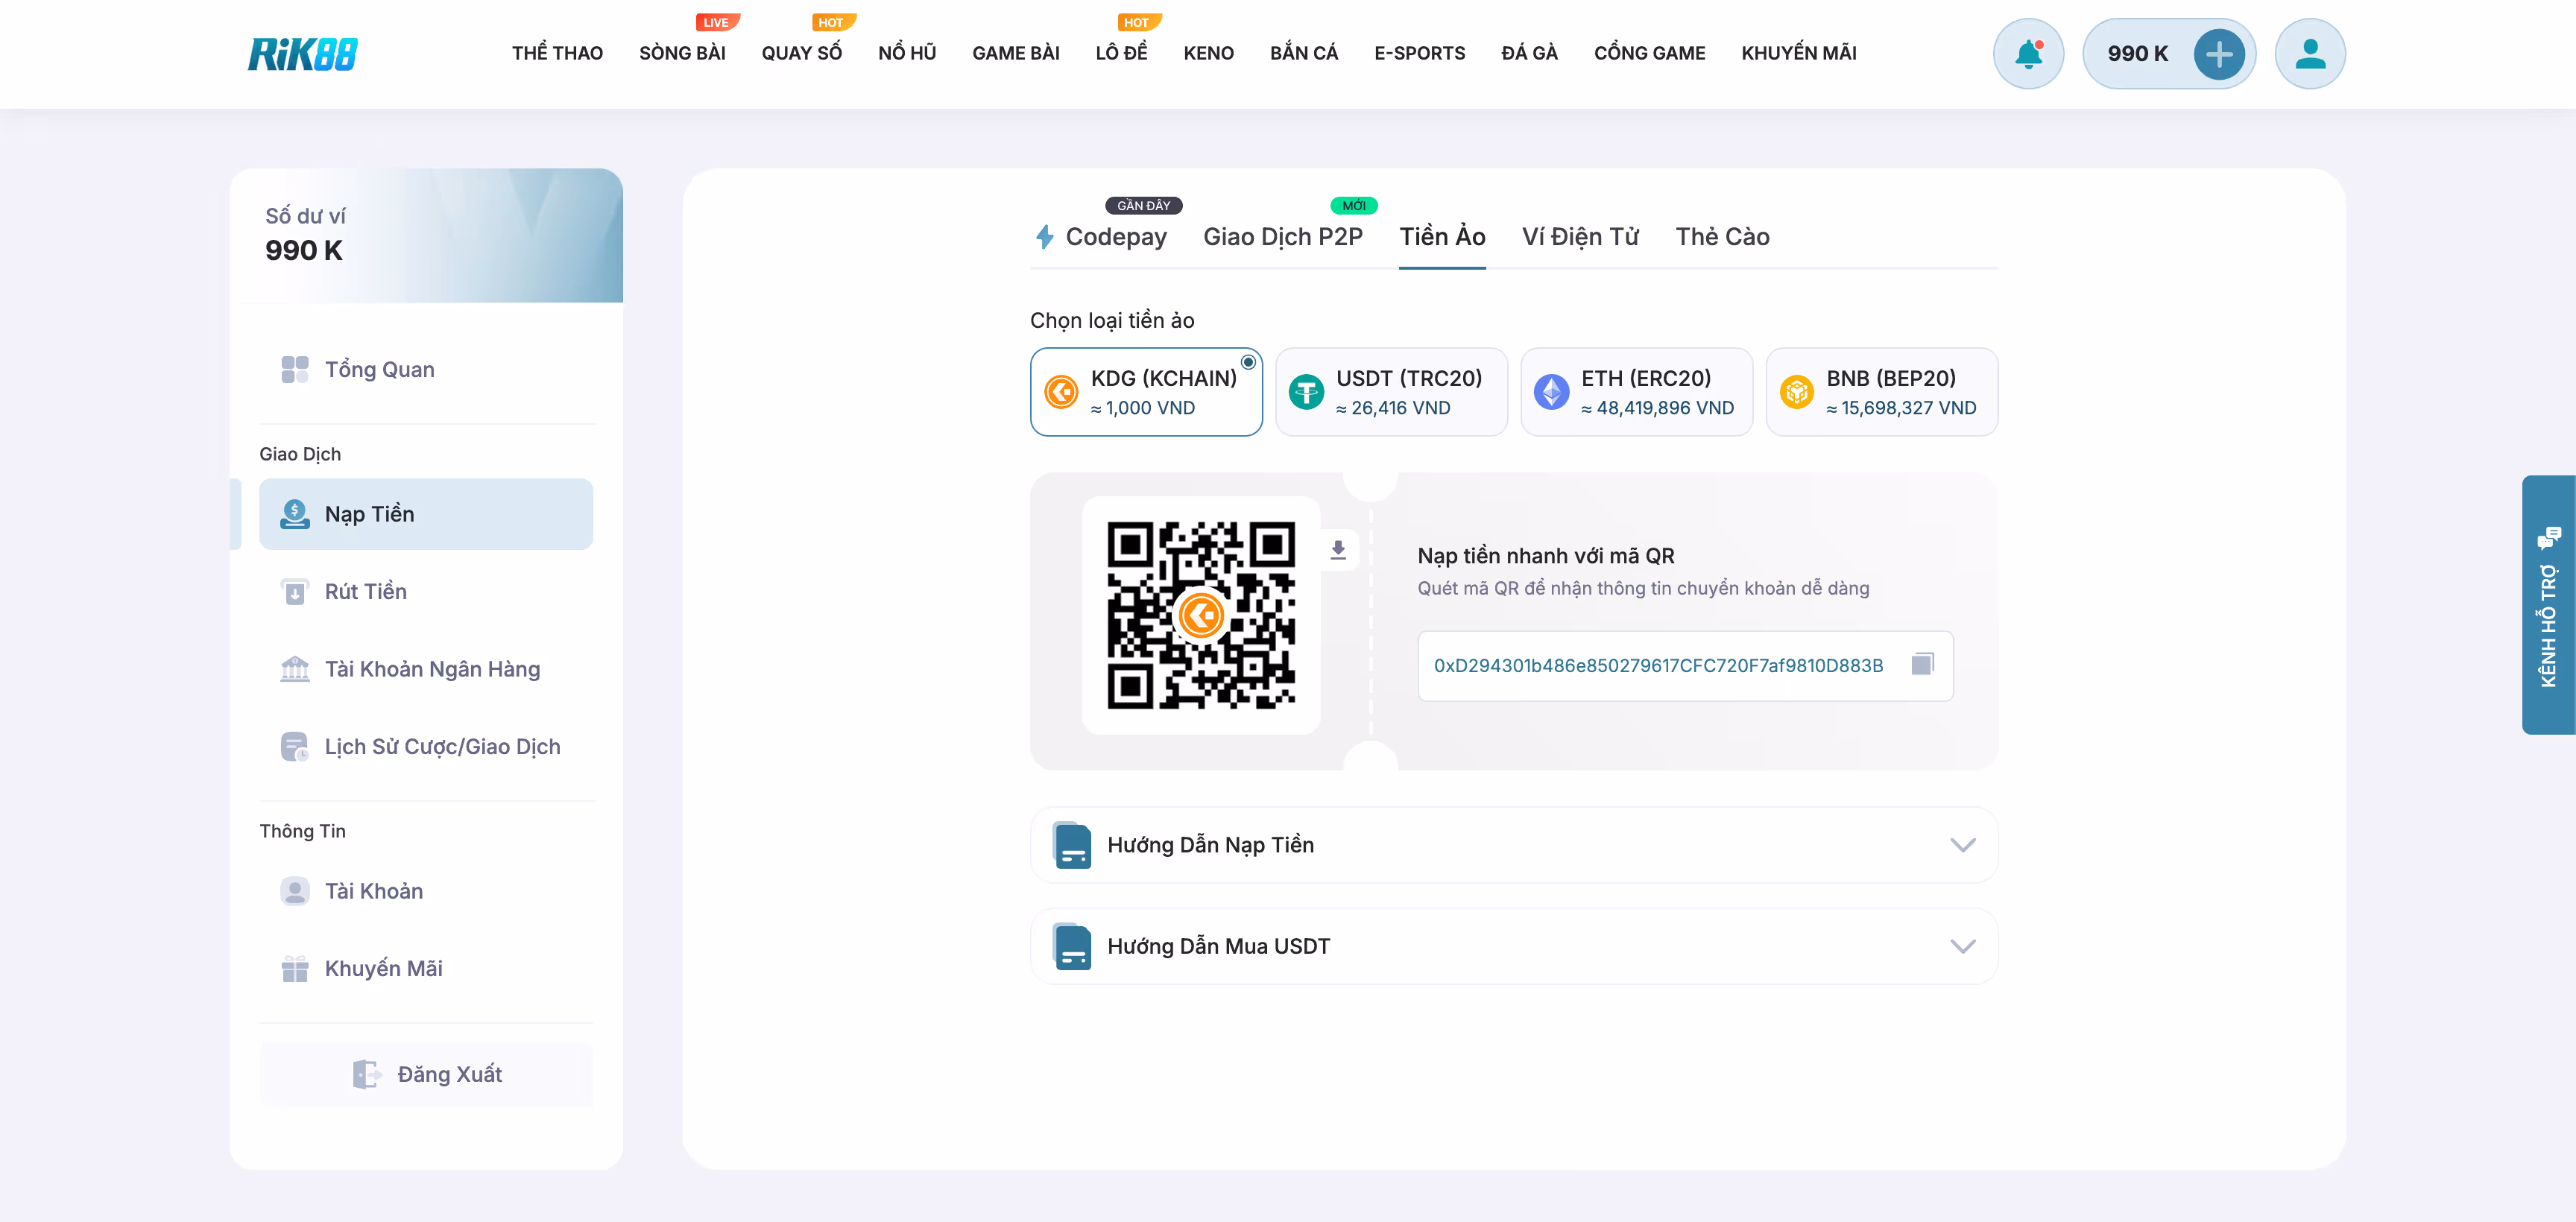This screenshot has width=2576, height=1222.
Task: Click the wallet address field
Action: [x=1685, y=665]
